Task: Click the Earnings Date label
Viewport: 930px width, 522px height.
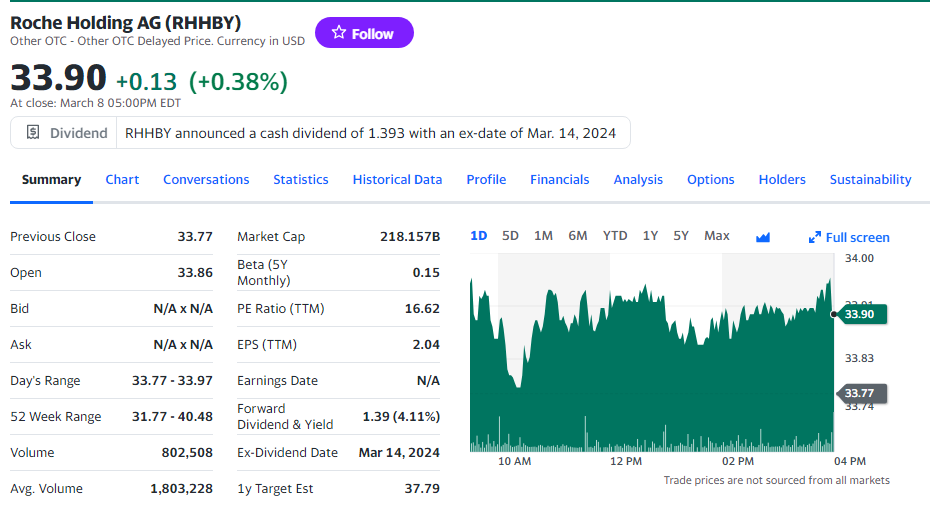Action: (278, 381)
